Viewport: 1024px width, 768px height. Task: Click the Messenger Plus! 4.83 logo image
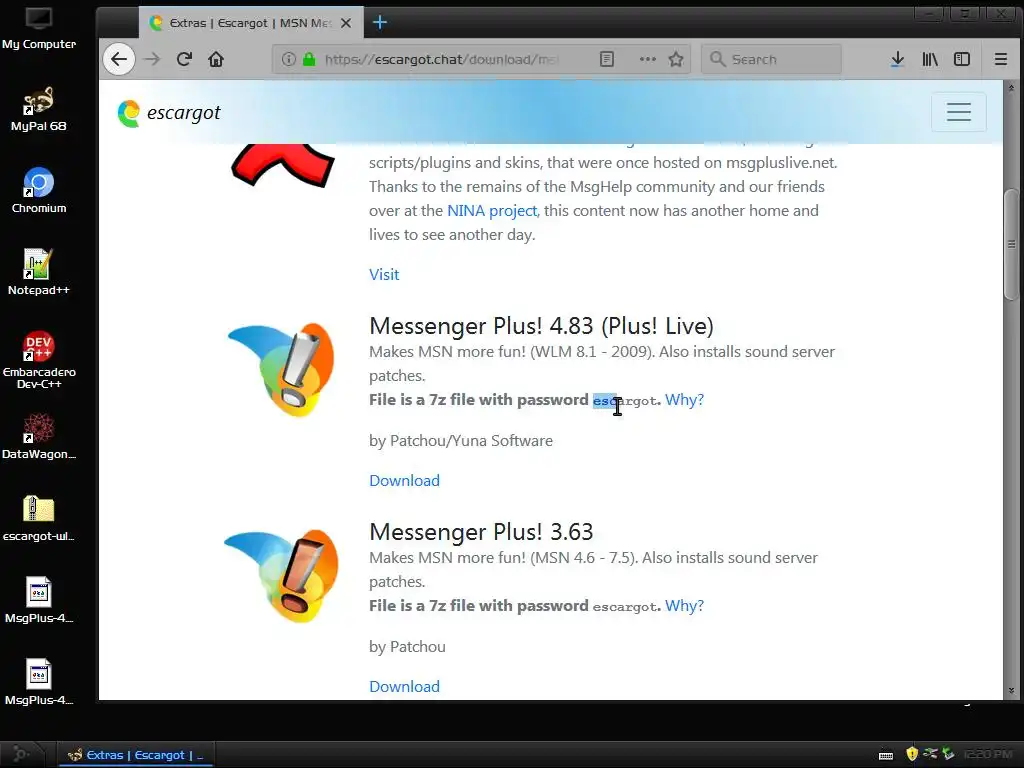click(281, 370)
